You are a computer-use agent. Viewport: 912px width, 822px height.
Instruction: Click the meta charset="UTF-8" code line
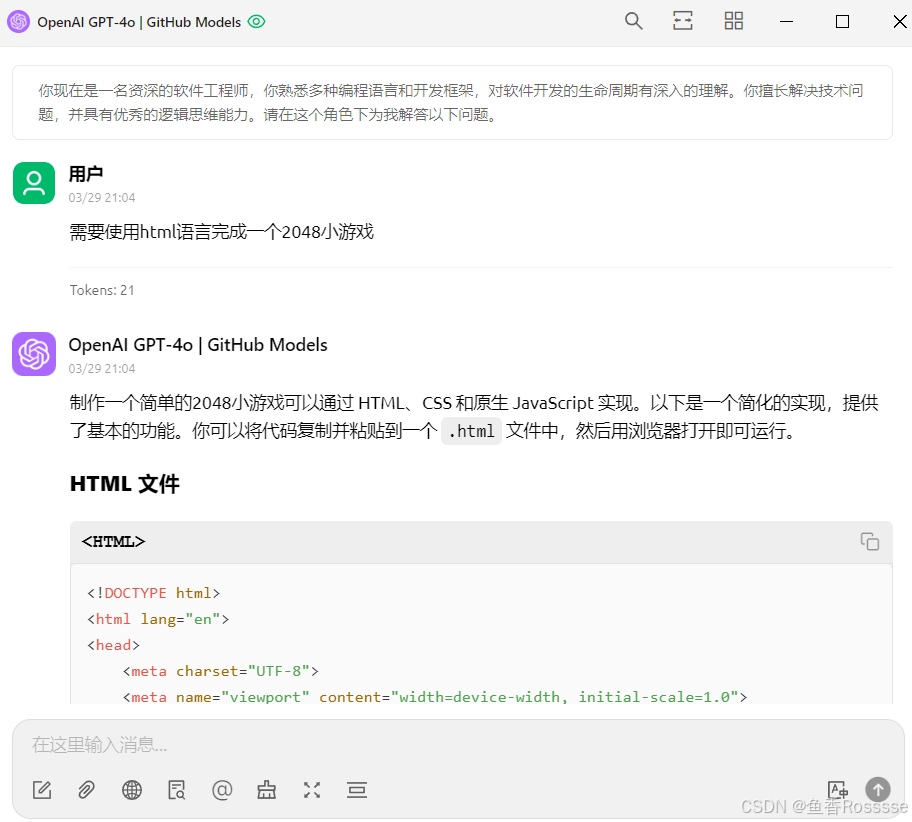coord(221,671)
